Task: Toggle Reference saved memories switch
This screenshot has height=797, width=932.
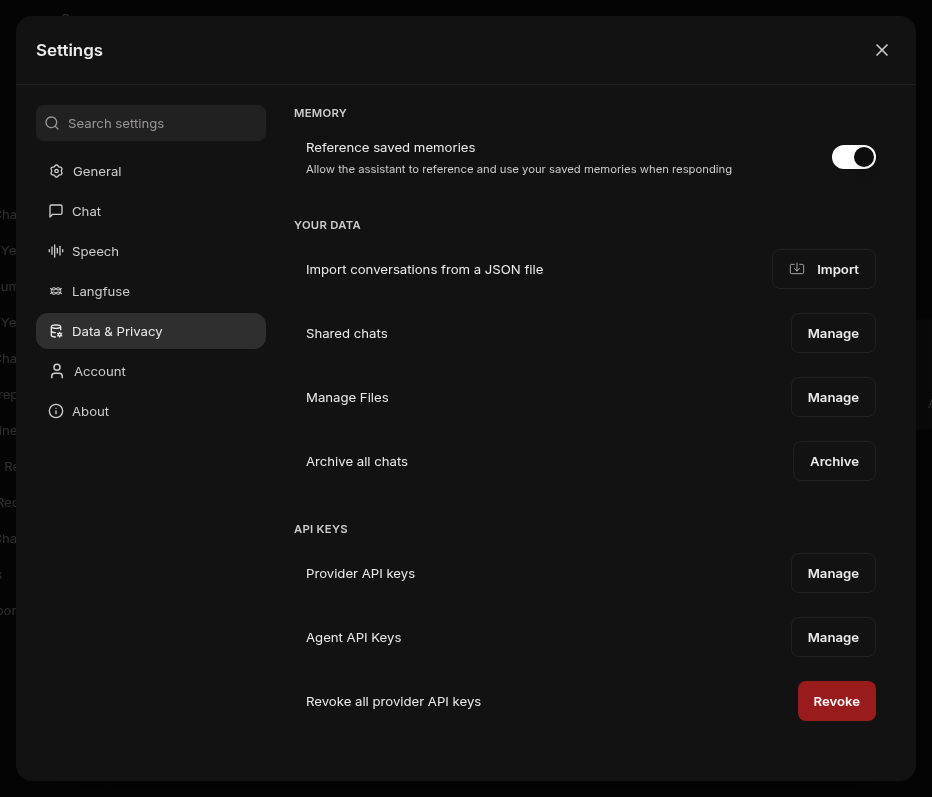Action: 854,157
